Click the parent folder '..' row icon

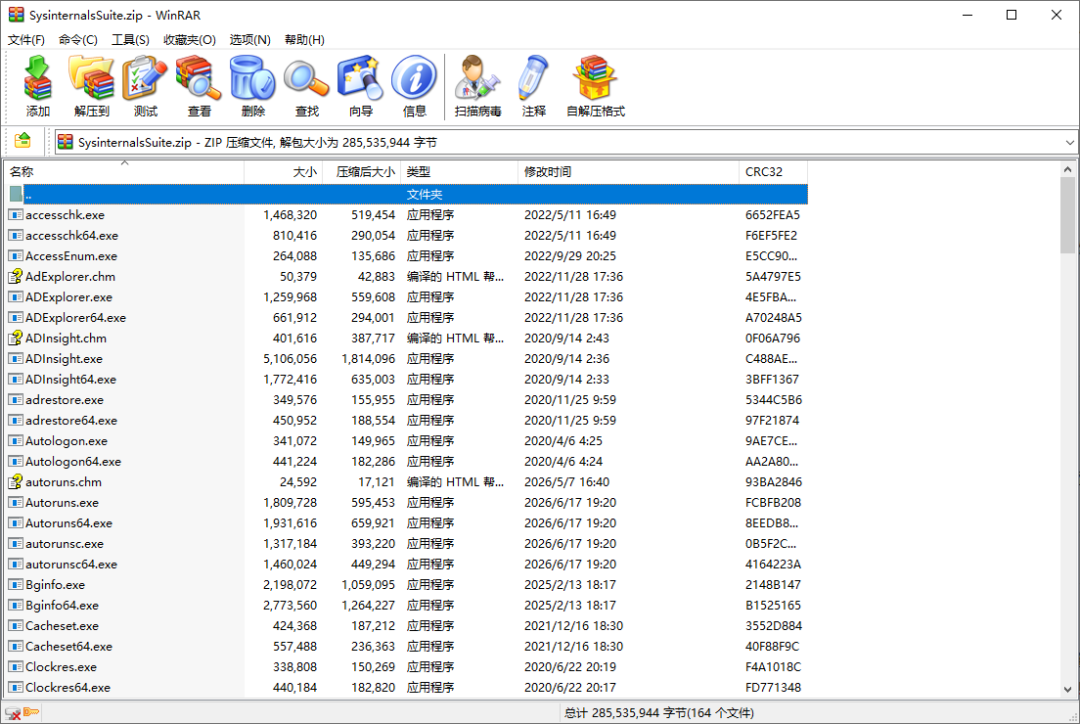(x=16, y=194)
